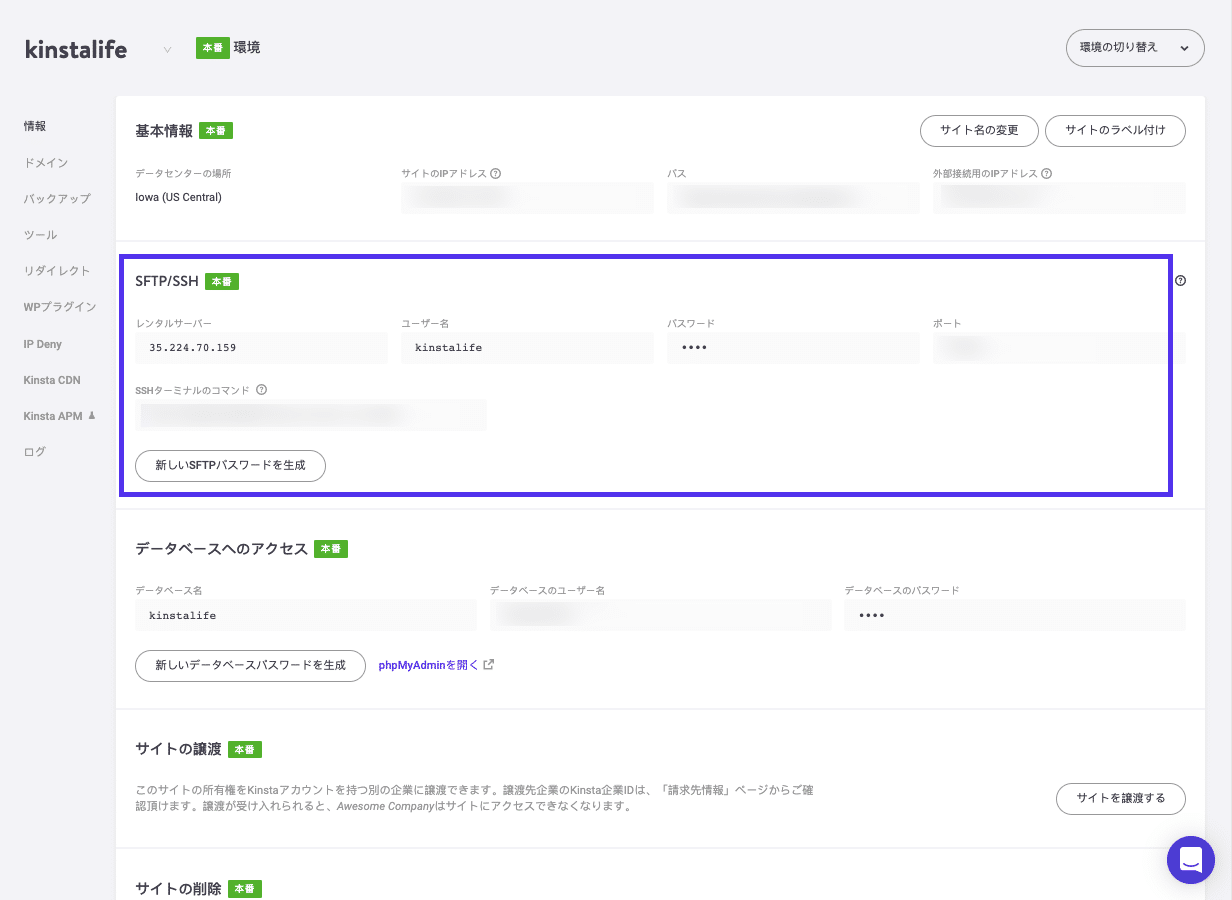The width and height of the screenshot is (1232, 900).
Task: Click the SFTP/SSH section help icon
Action: 1180,281
